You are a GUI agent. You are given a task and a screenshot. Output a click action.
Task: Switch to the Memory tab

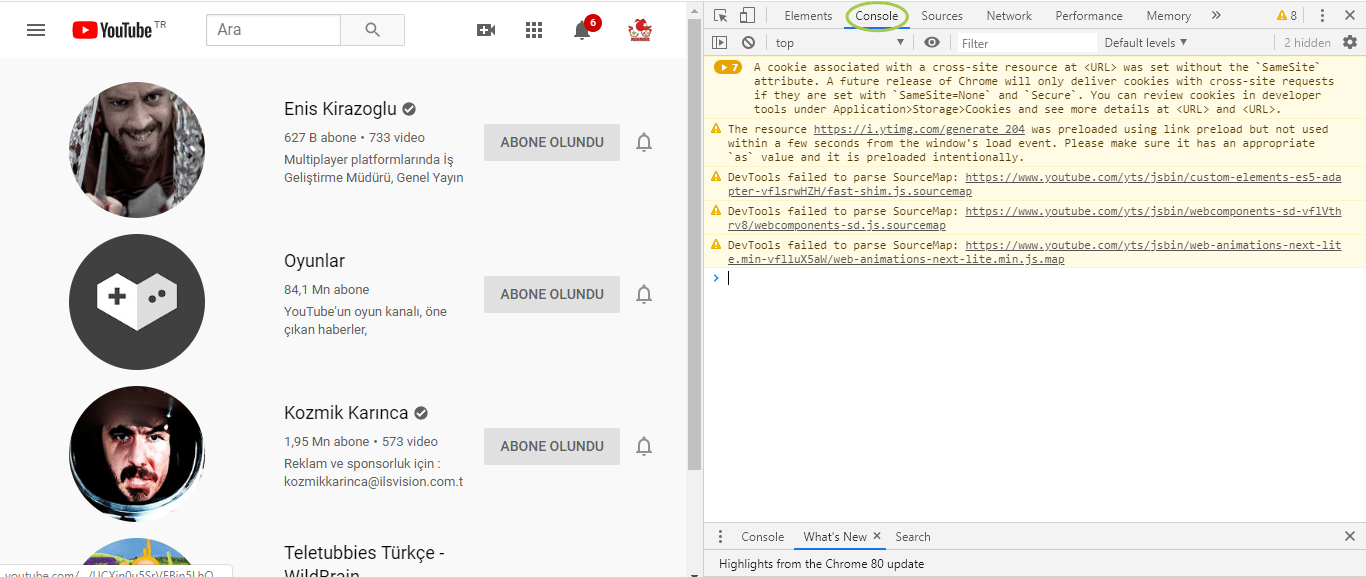(1168, 15)
